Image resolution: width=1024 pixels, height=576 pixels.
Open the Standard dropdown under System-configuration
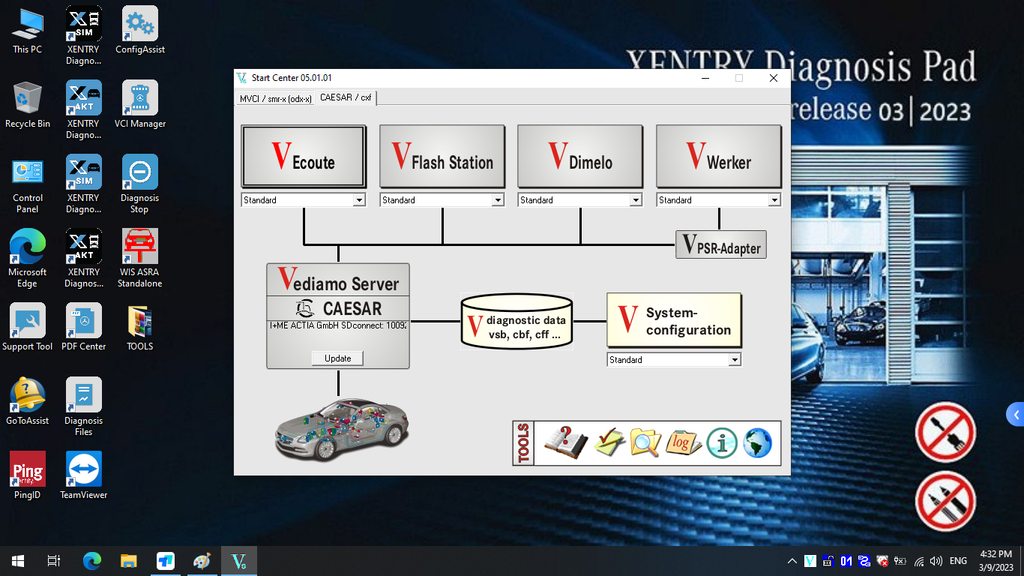[x=734, y=360]
